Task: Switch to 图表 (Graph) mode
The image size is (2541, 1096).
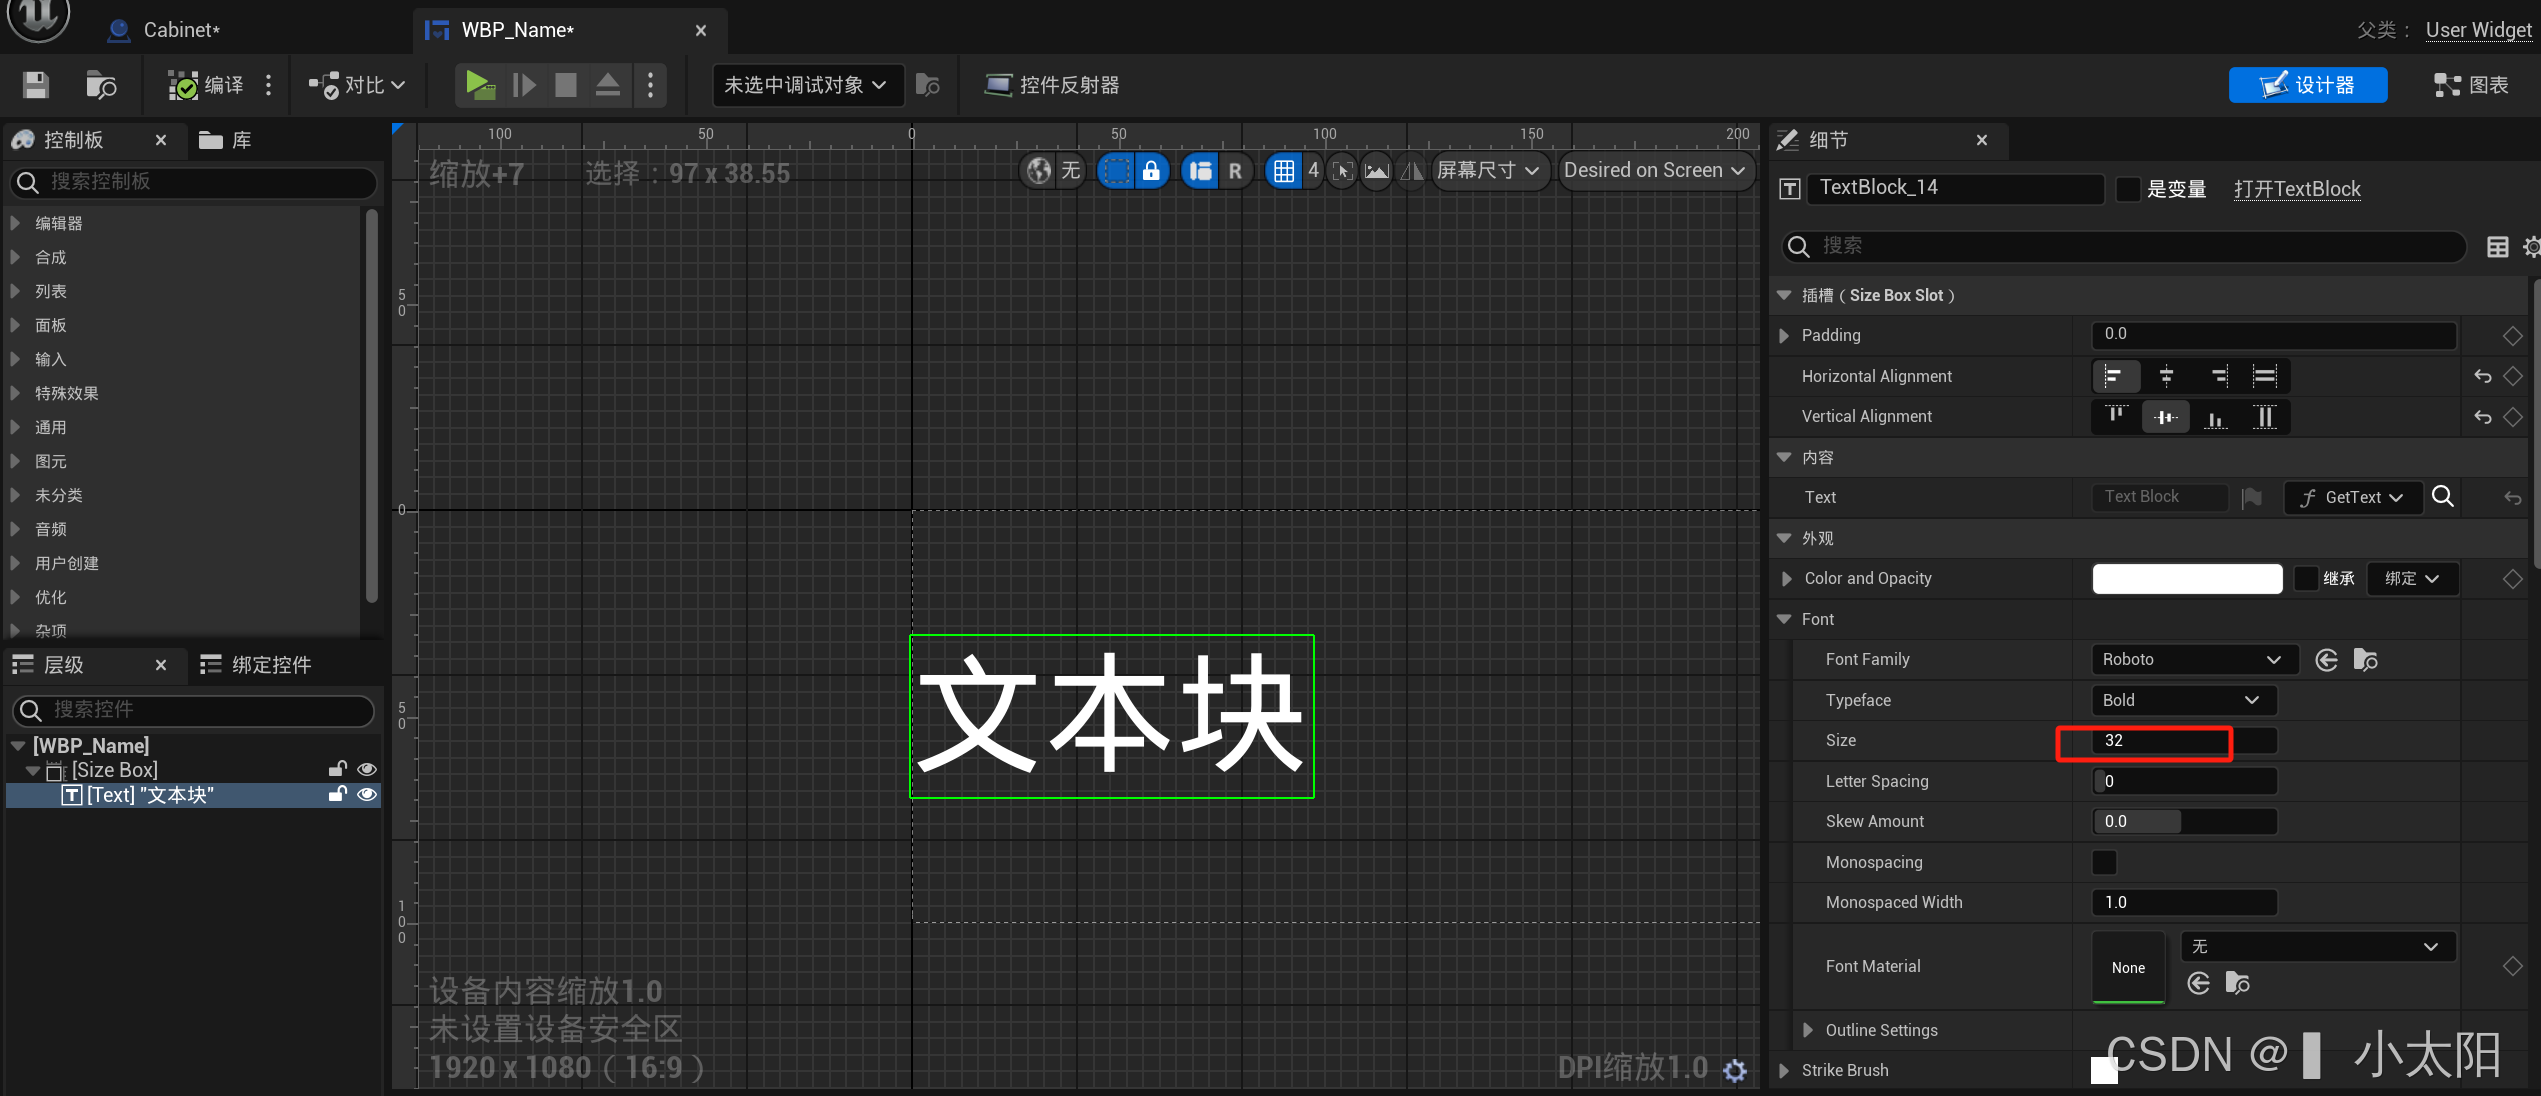Action: (2471, 85)
